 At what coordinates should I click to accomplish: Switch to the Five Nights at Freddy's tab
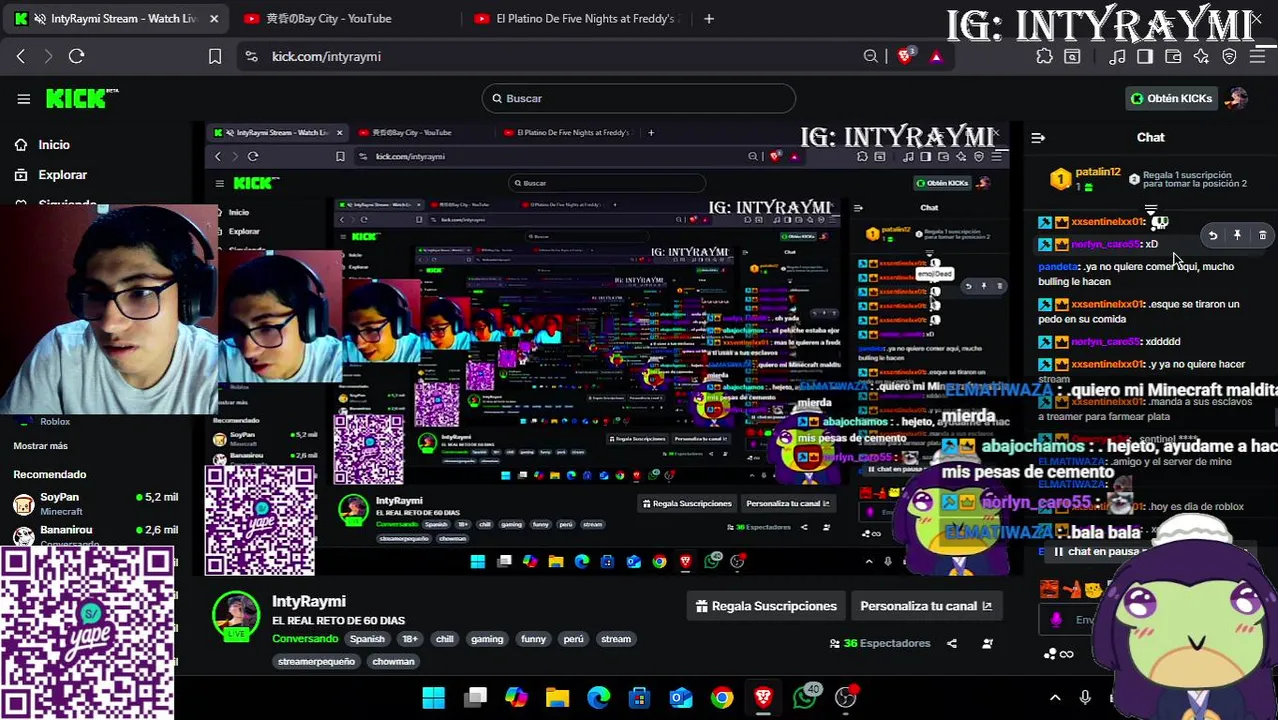click(x=578, y=18)
